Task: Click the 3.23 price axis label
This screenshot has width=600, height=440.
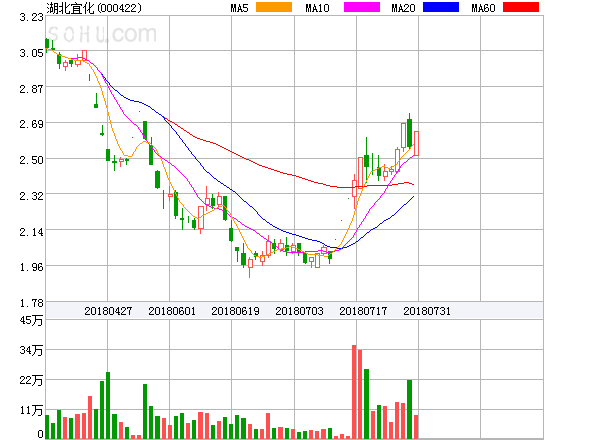Action: point(31,17)
